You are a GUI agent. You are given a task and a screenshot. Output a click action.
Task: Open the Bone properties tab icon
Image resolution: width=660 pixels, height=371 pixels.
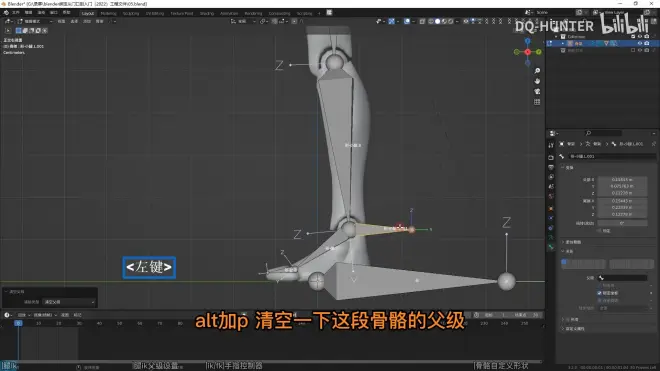pos(551,248)
